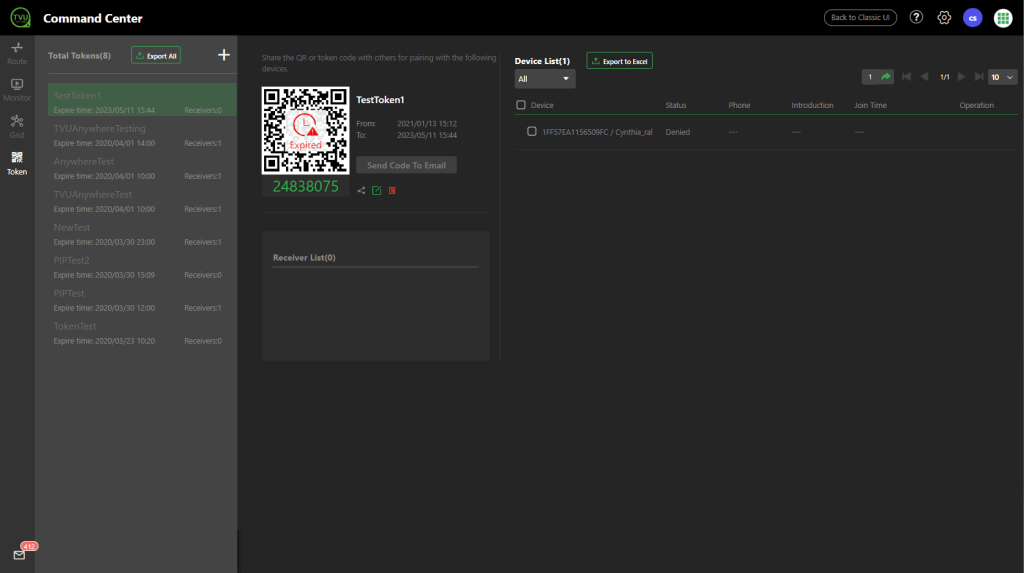Open the cs user avatar menu
The image size is (1024, 573).
[x=972, y=18]
